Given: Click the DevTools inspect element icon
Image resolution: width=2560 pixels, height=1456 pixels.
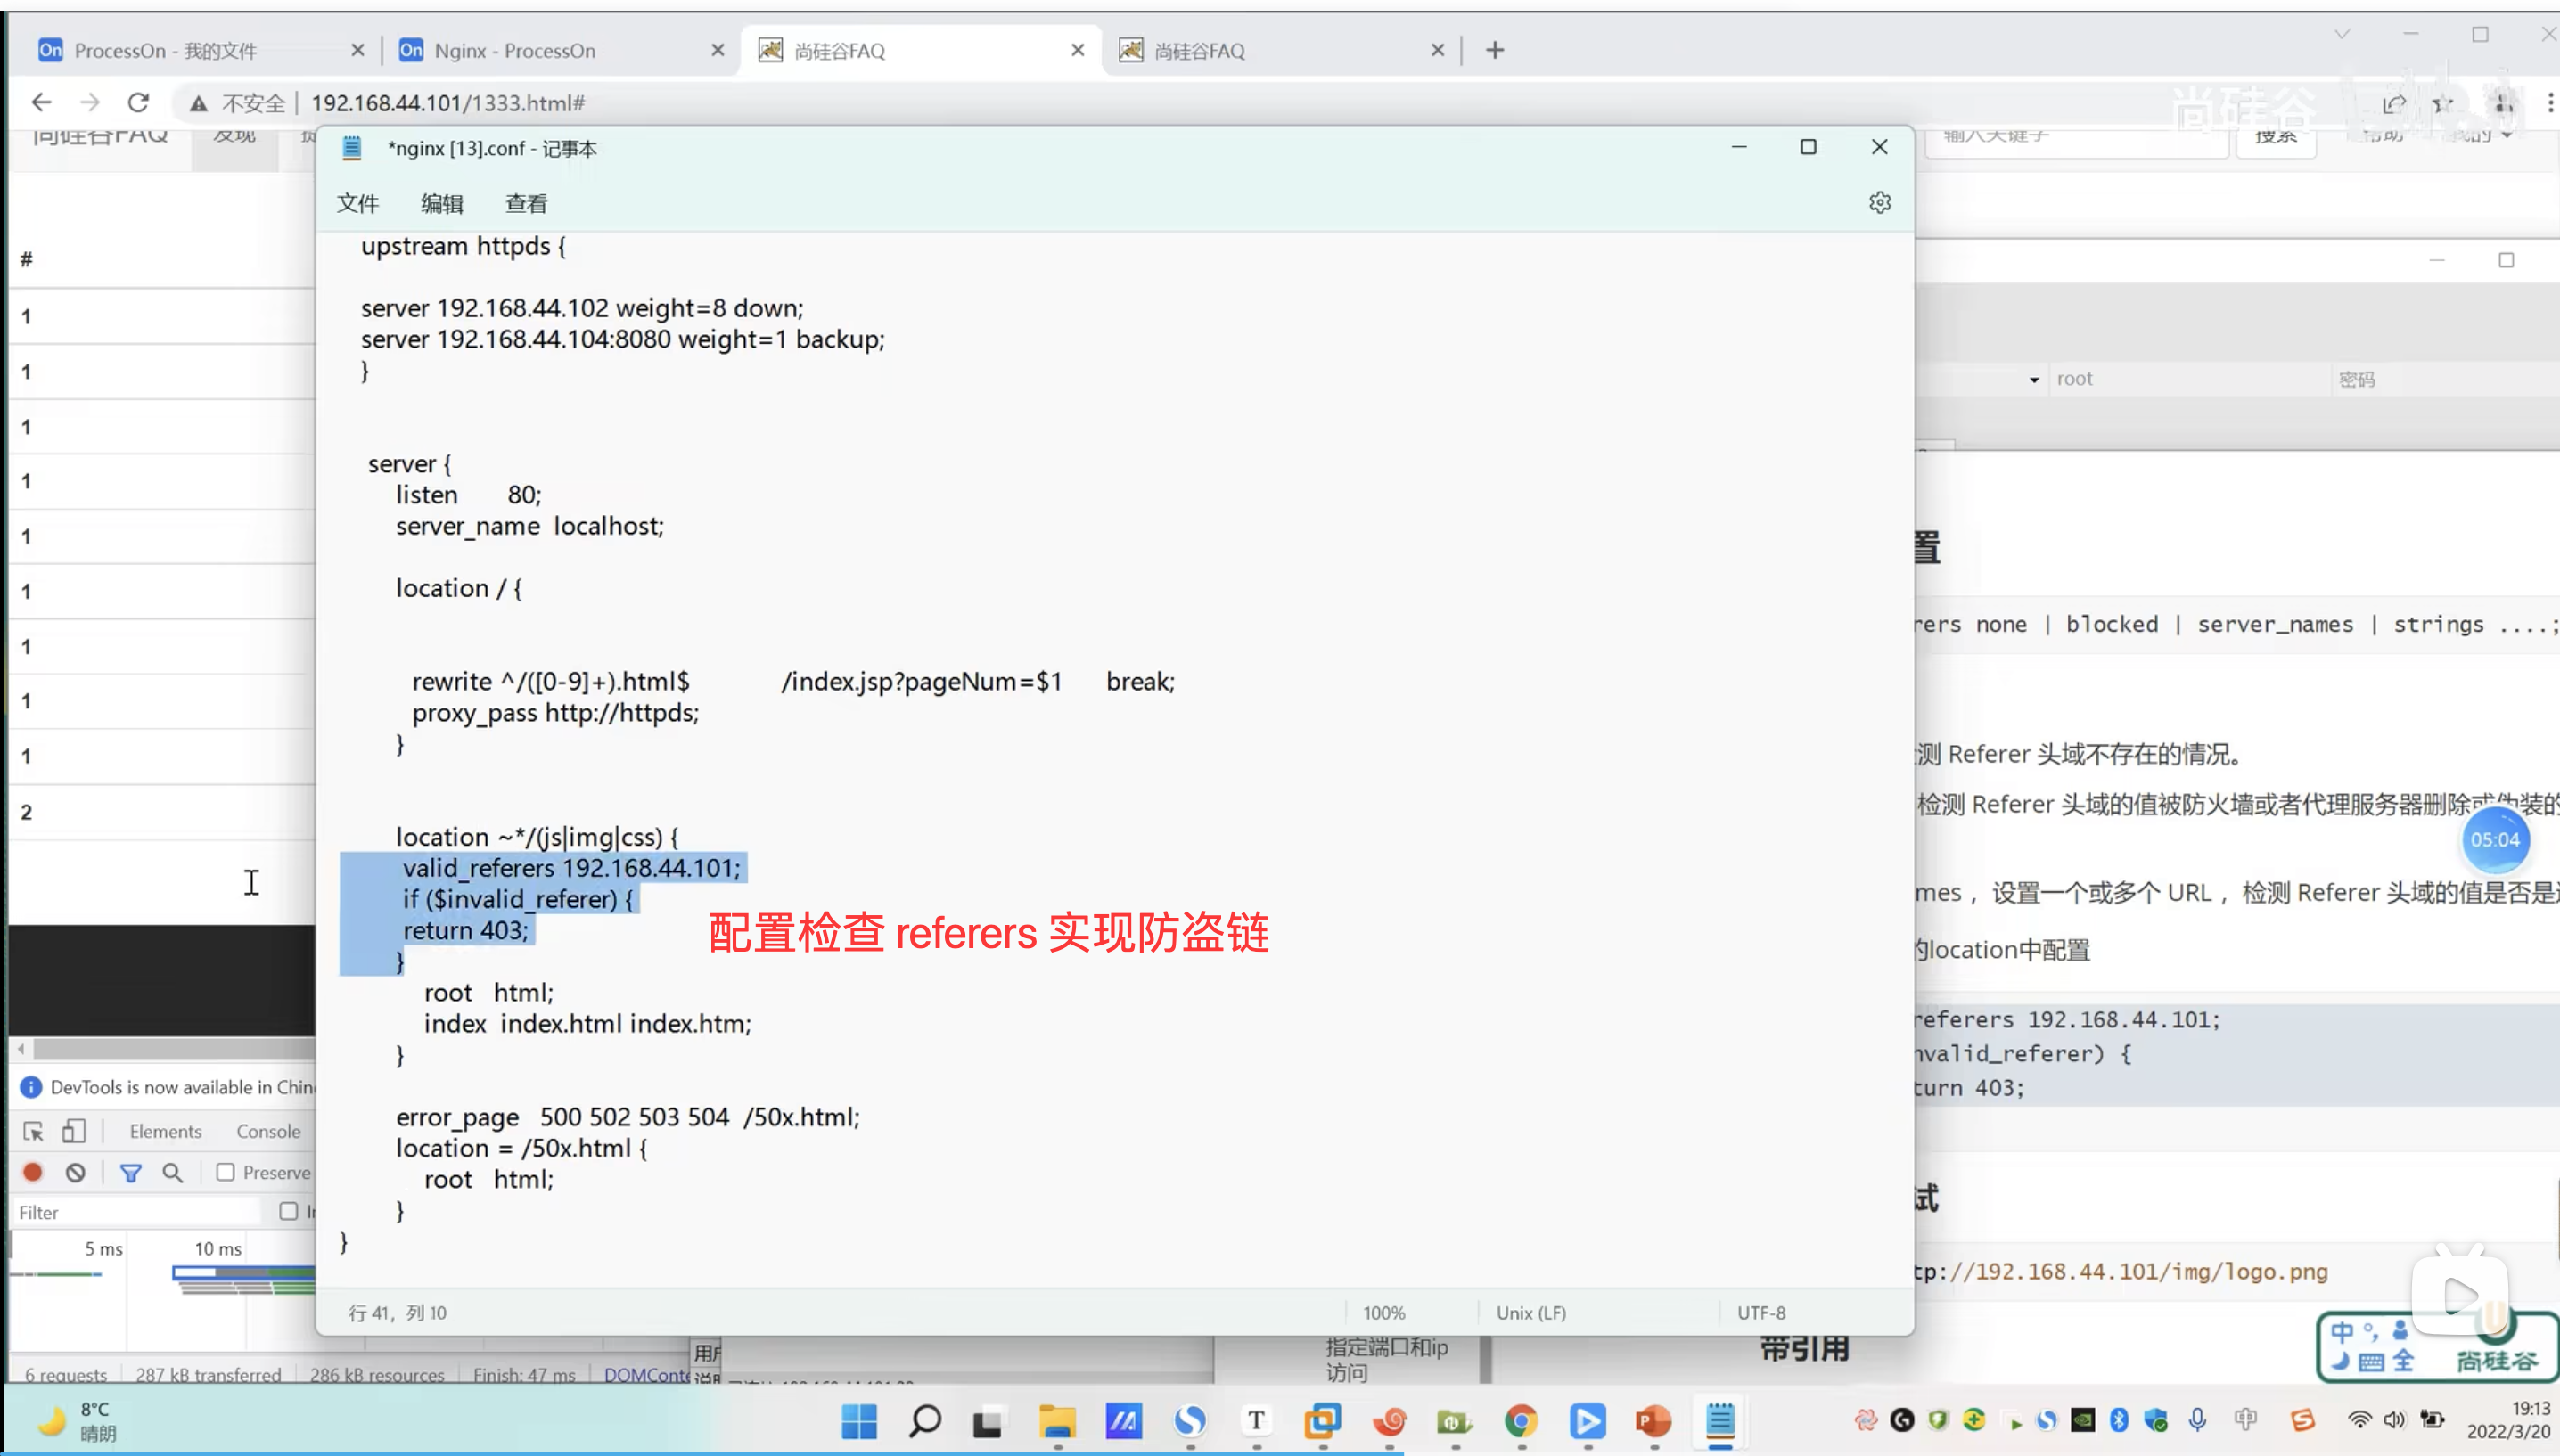Looking at the screenshot, I should [33, 1131].
